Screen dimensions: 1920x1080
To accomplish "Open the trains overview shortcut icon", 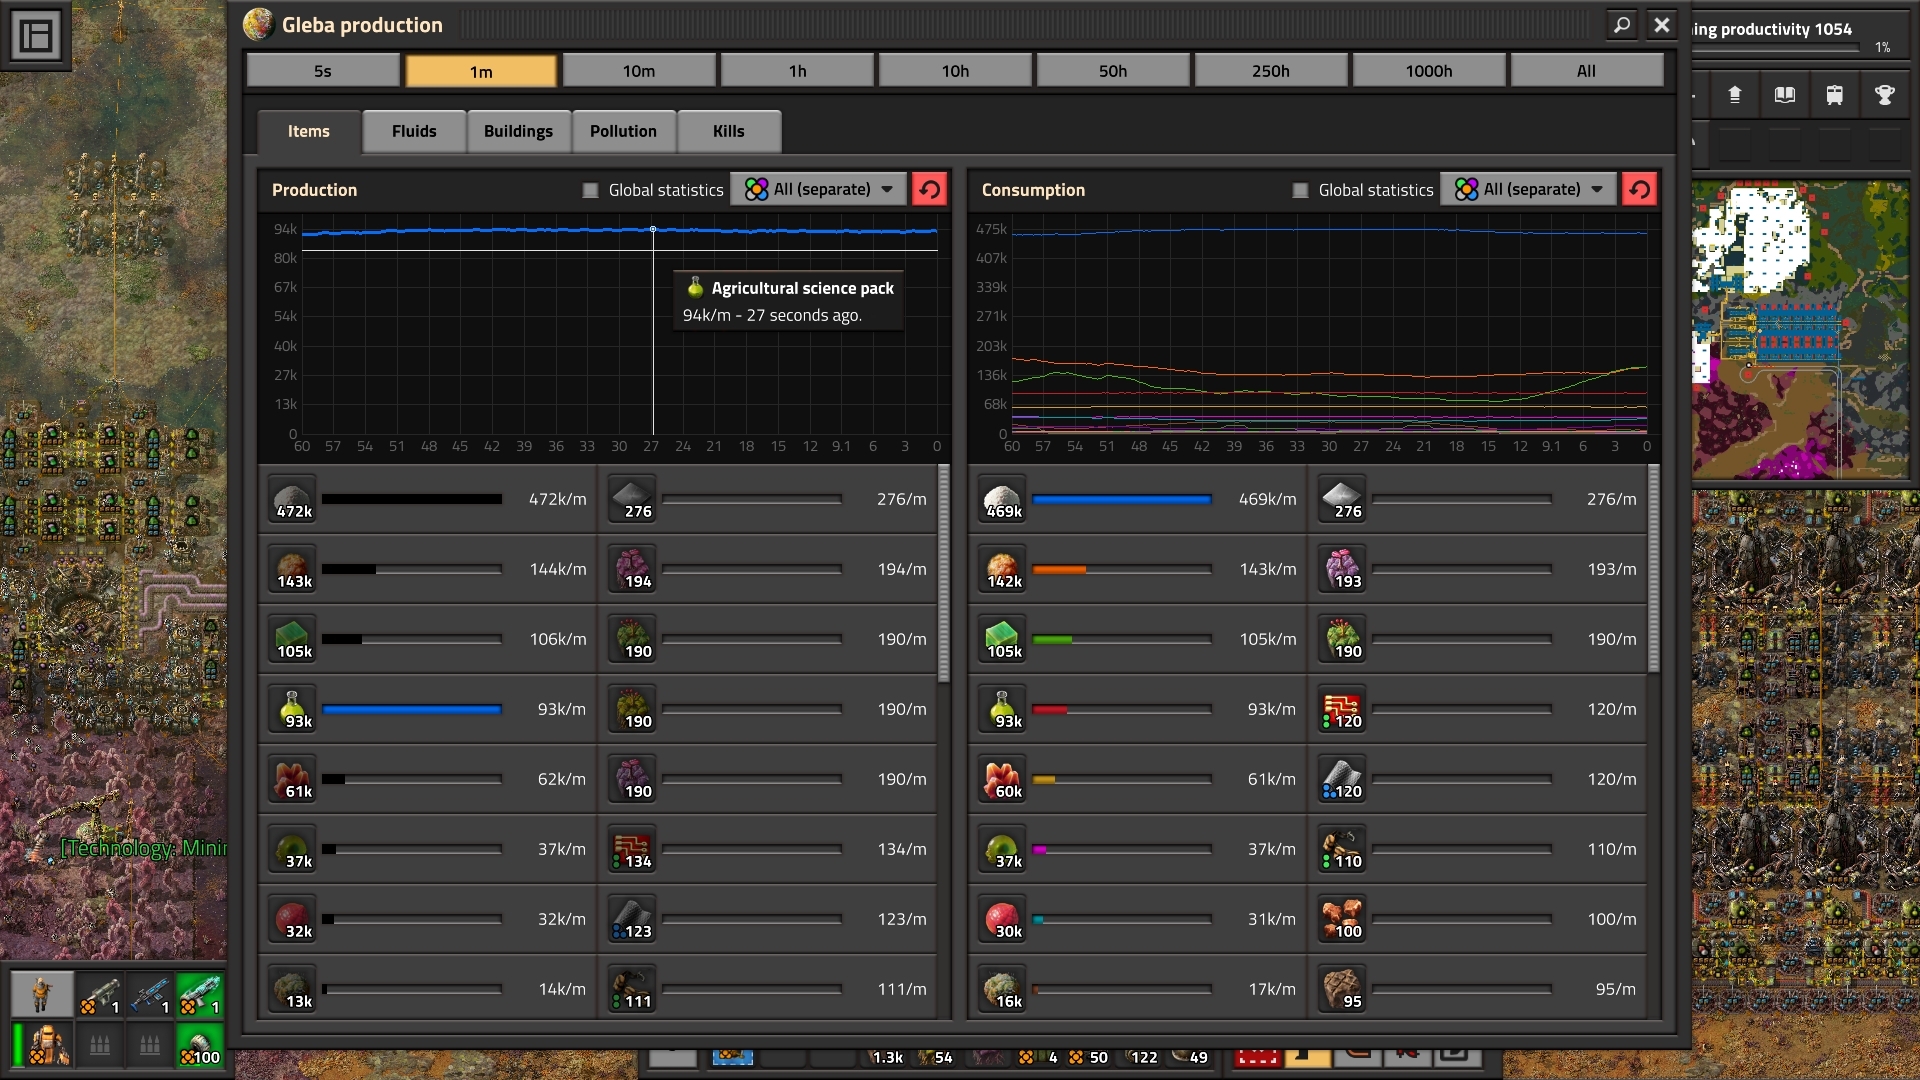I will [1834, 95].
